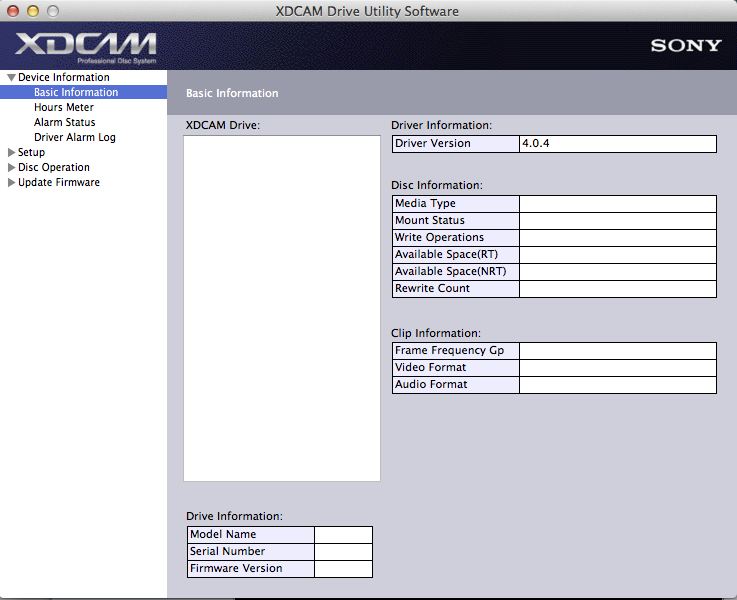Click the Model Name label

click(x=223, y=534)
